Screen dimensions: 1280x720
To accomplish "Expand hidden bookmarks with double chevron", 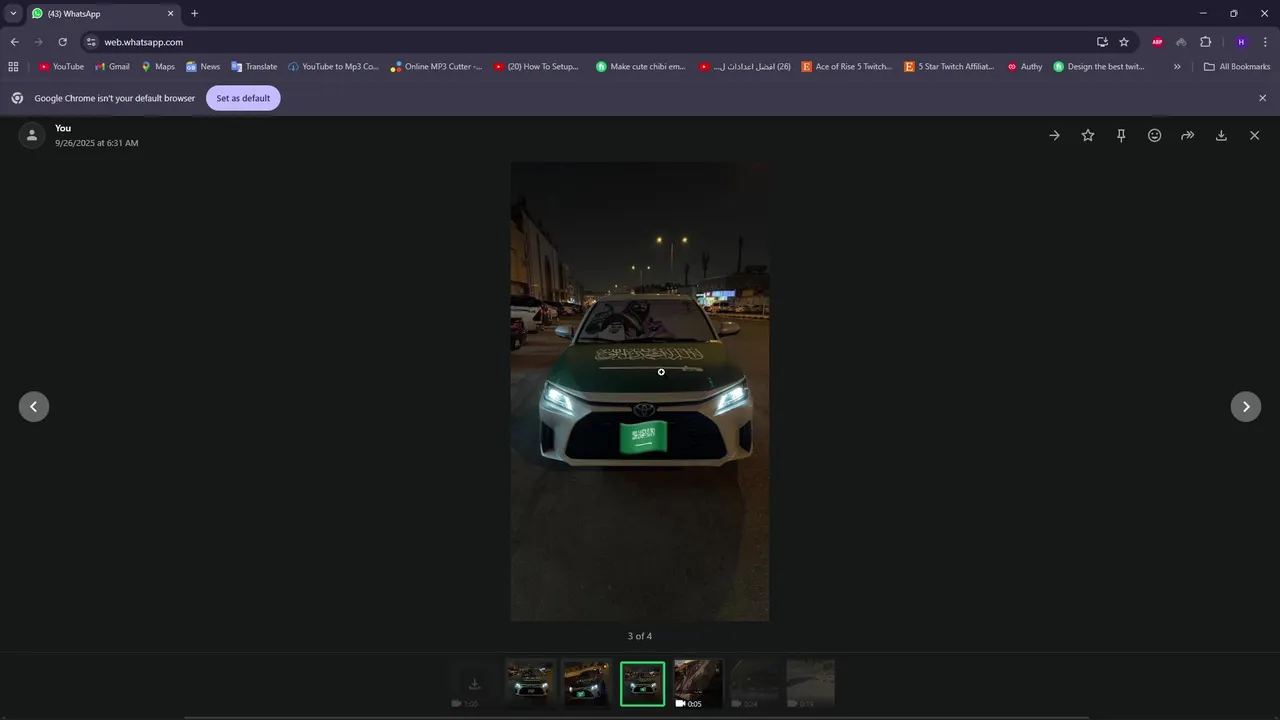I will [1177, 67].
